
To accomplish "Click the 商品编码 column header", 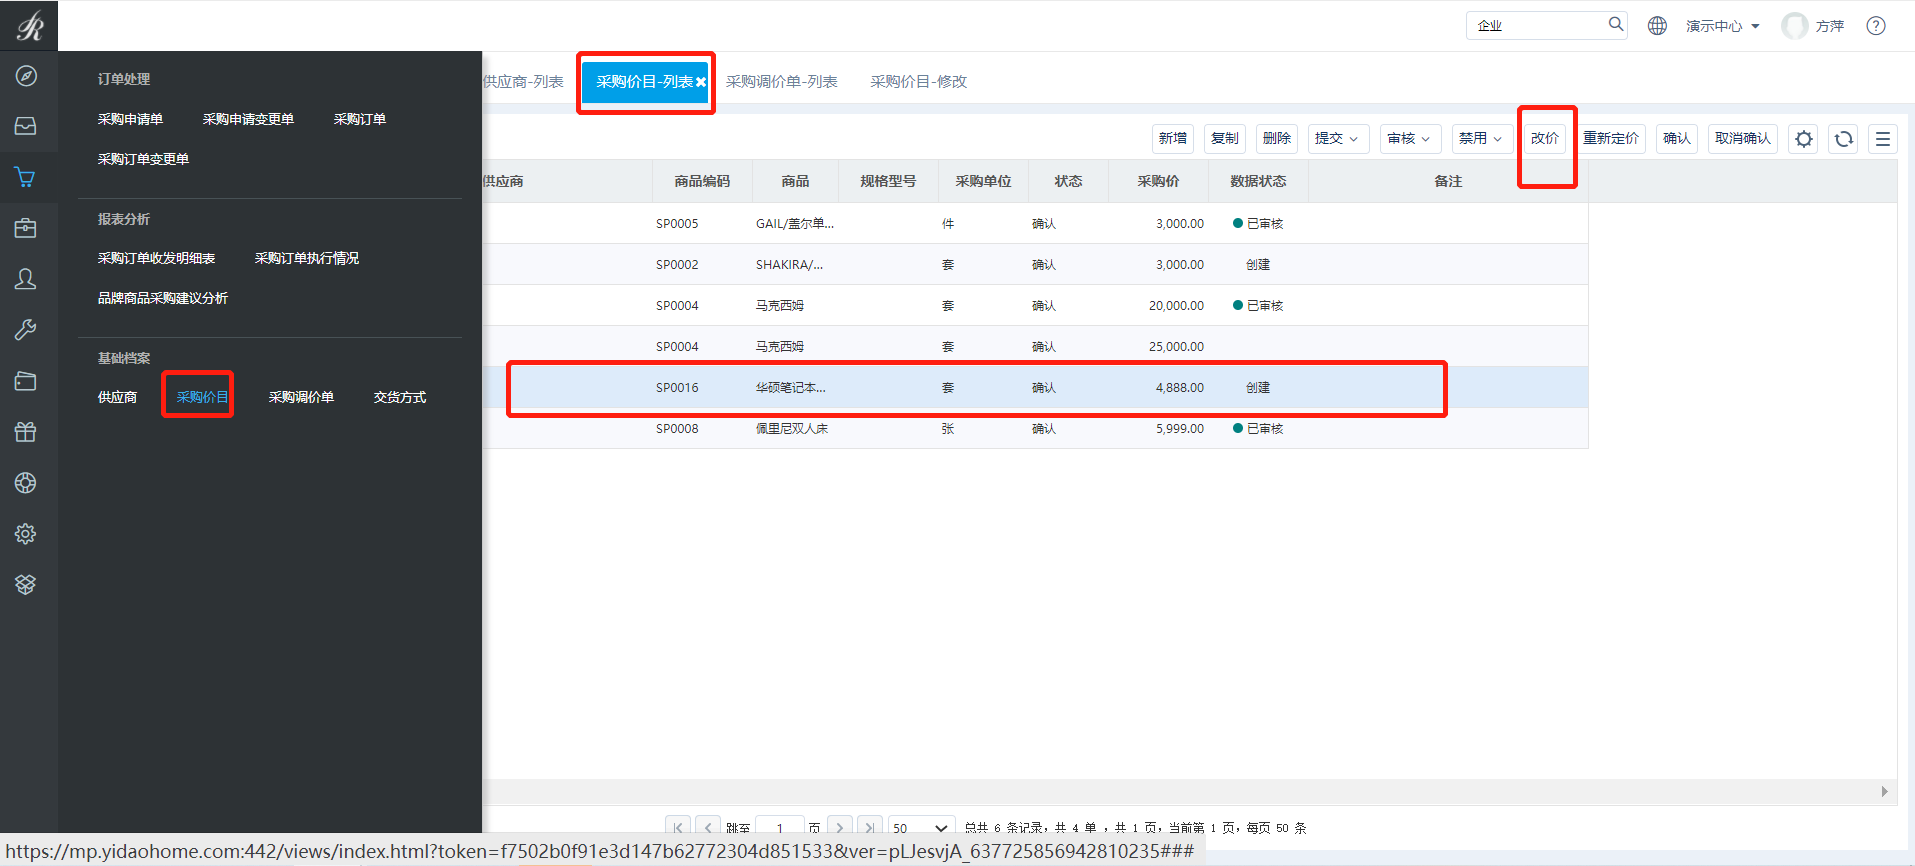I will tap(702, 181).
